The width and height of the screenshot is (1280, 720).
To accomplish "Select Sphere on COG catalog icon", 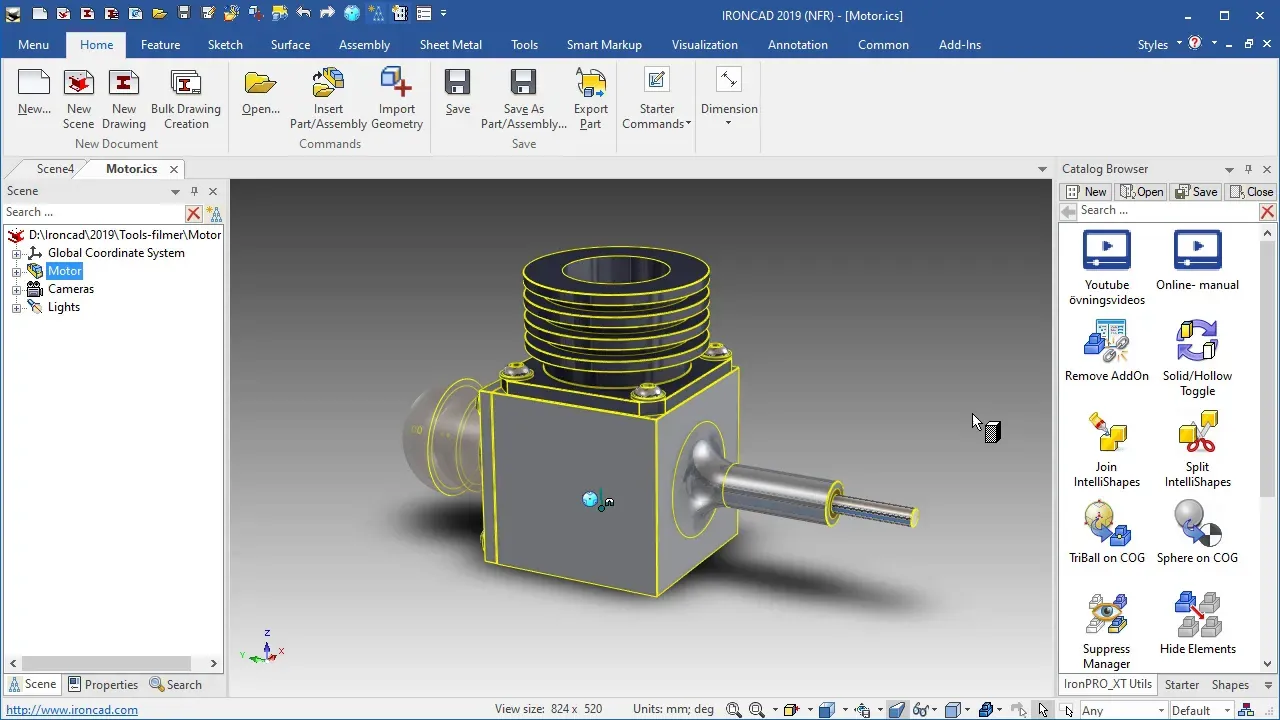I will pos(1197,523).
